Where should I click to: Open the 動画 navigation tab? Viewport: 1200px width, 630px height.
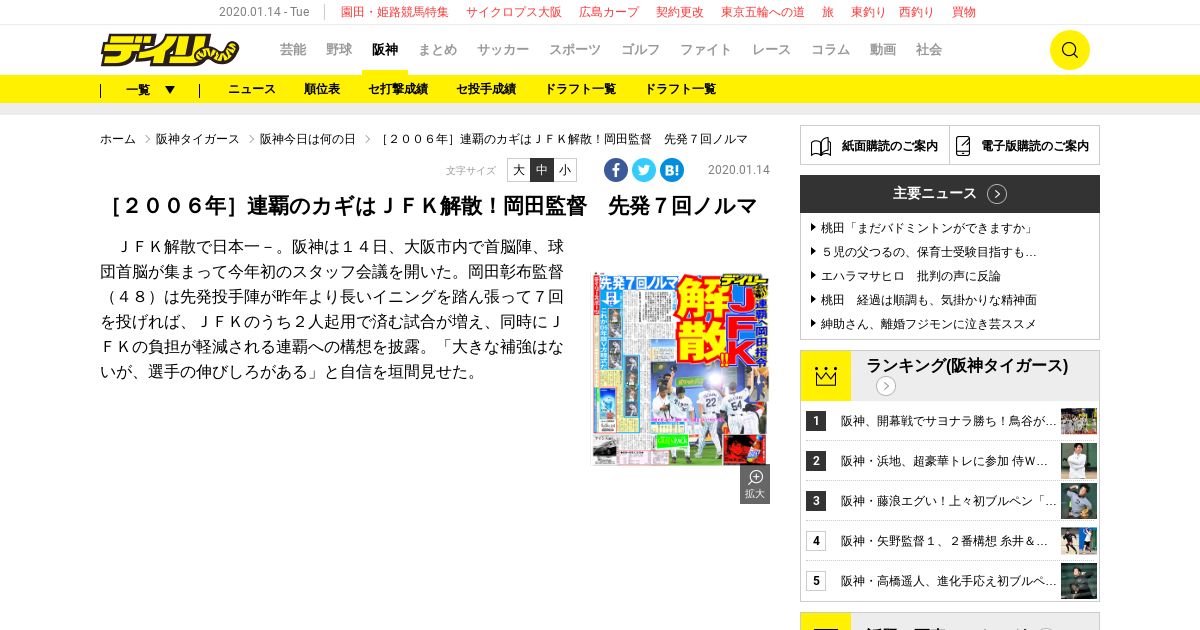[883, 50]
